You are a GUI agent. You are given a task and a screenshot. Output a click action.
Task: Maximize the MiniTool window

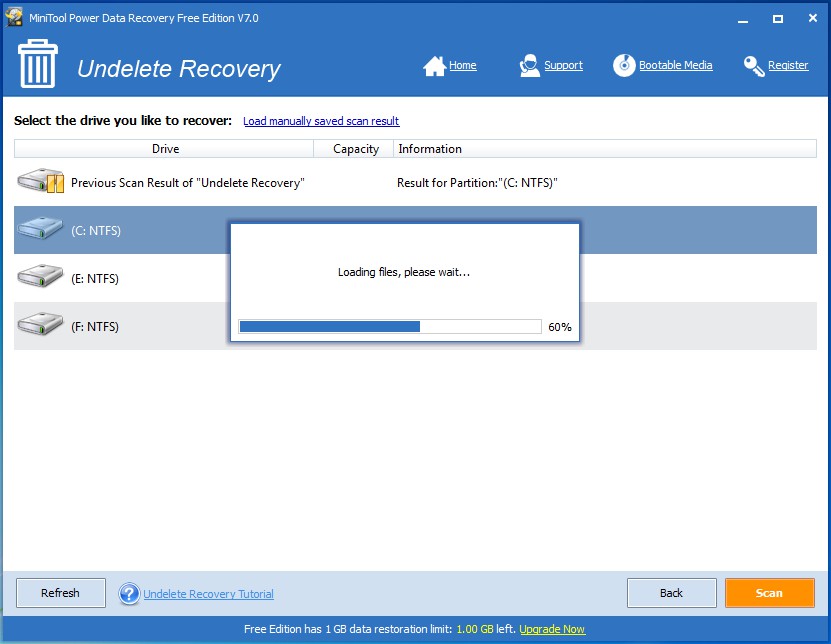(x=777, y=19)
